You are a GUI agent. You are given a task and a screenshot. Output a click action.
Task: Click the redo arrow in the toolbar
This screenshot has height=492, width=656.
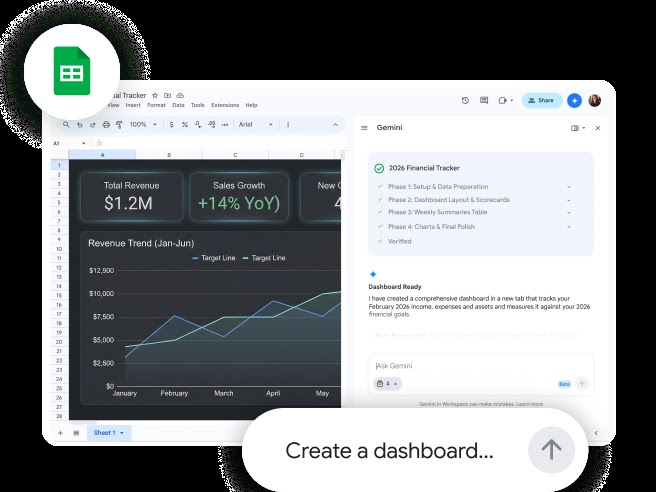pyautogui.click(x=92, y=125)
